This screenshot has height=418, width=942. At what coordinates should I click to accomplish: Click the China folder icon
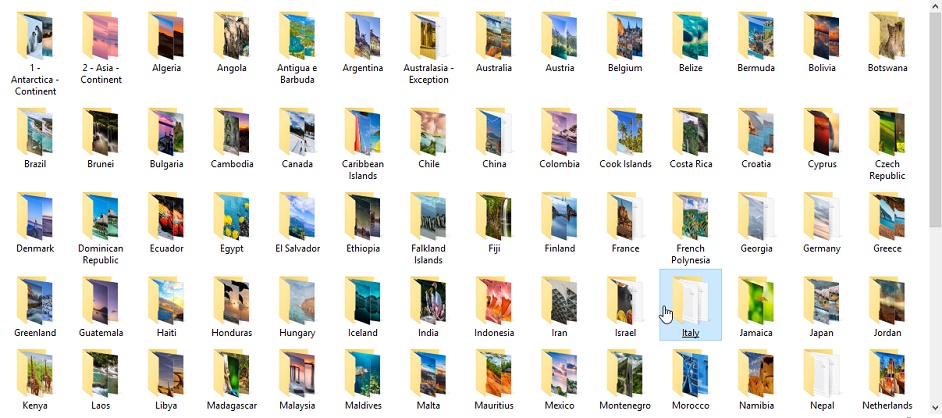point(494,132)
